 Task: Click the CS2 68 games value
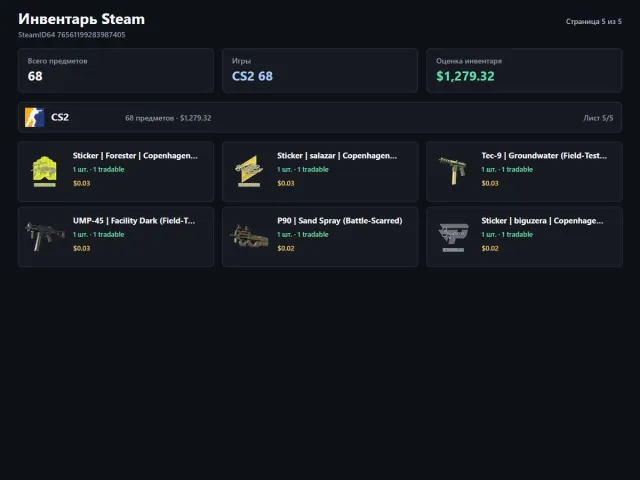click(252, 76)
